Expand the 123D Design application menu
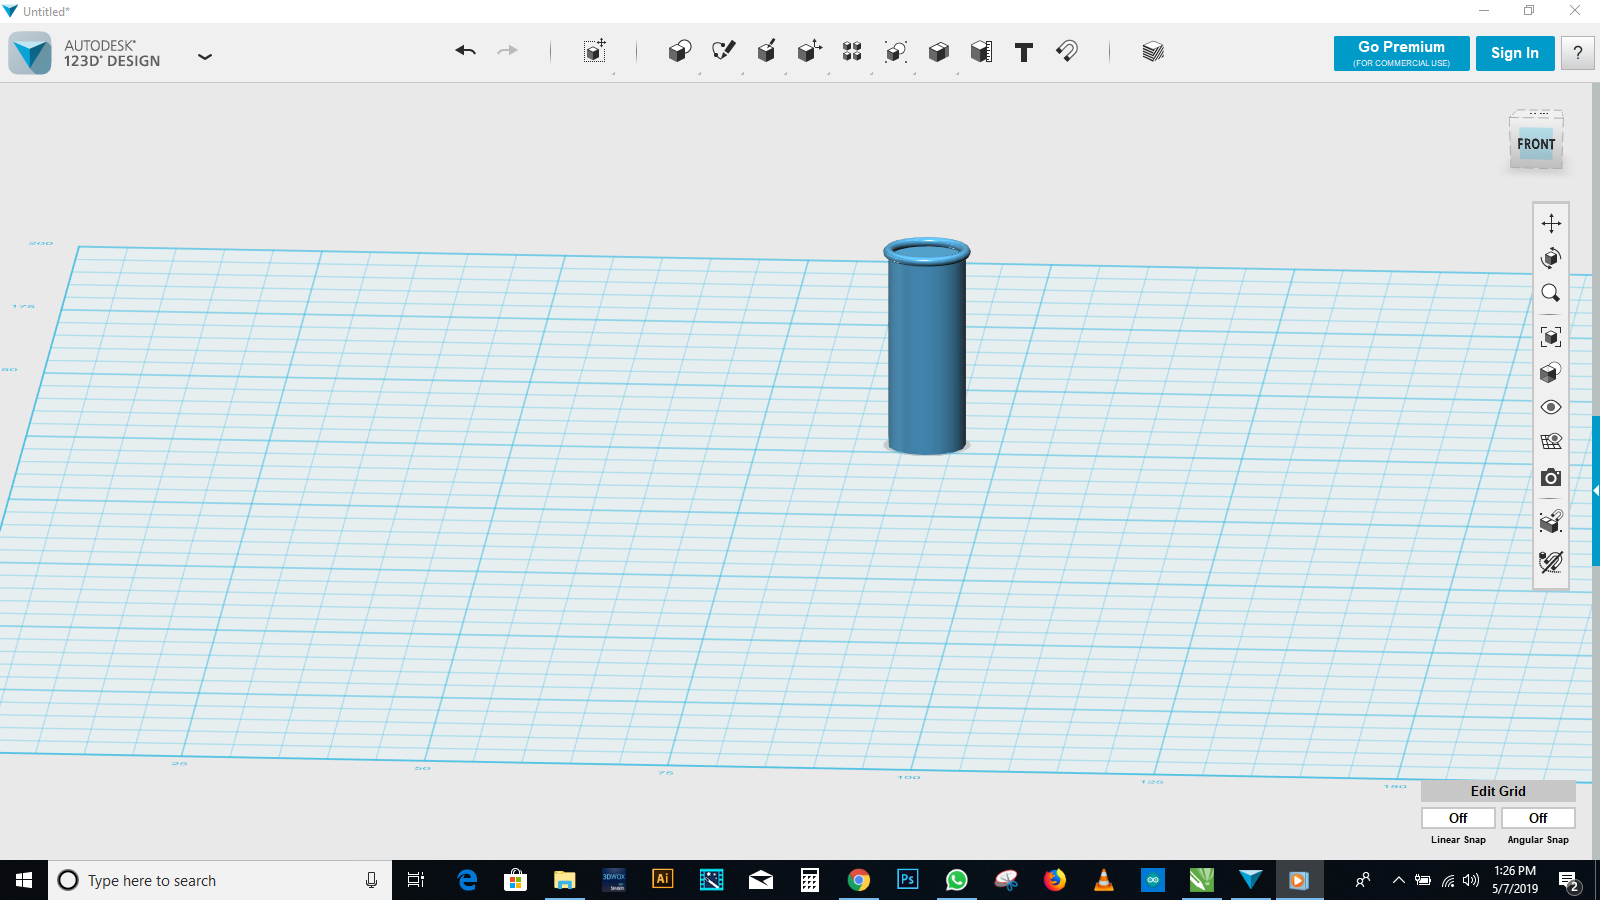This screenshot has width=1600, height=900. pos(205,57)
